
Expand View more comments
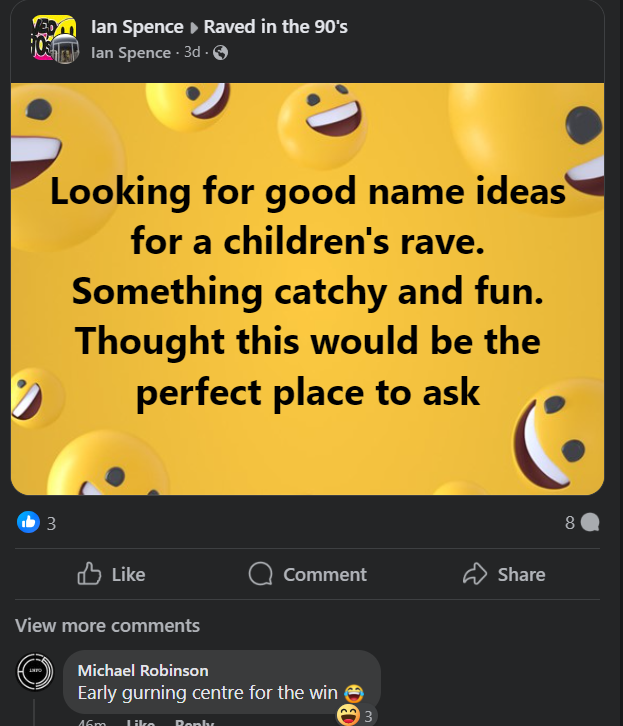coord(107,626)
